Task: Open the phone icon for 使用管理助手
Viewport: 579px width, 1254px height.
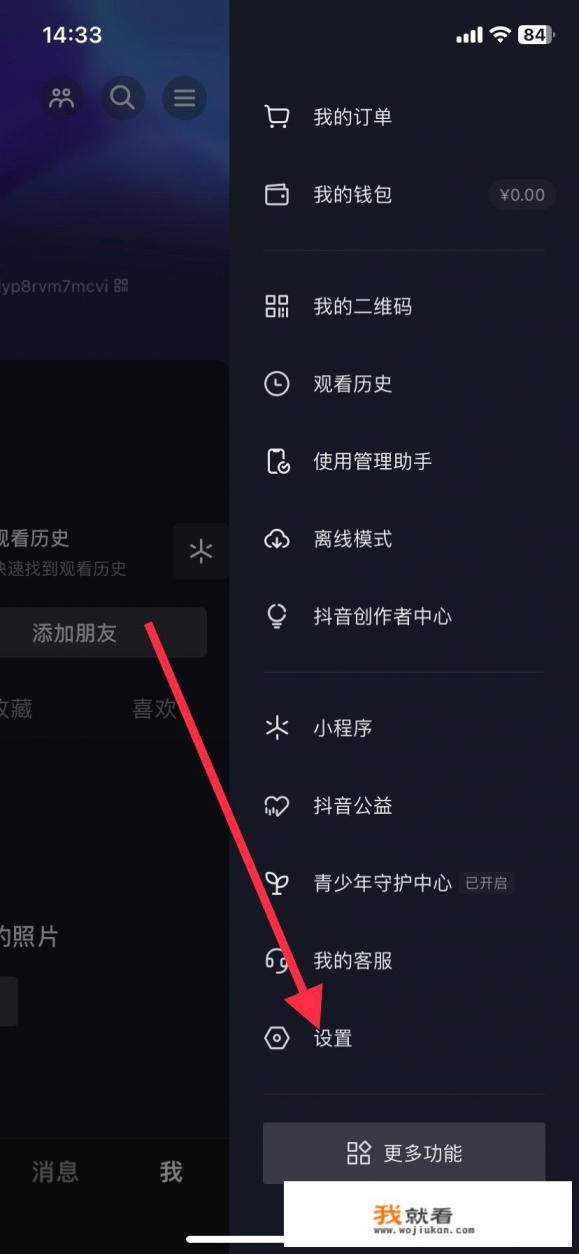Action: pyautogui.click(x=277, y=461)
